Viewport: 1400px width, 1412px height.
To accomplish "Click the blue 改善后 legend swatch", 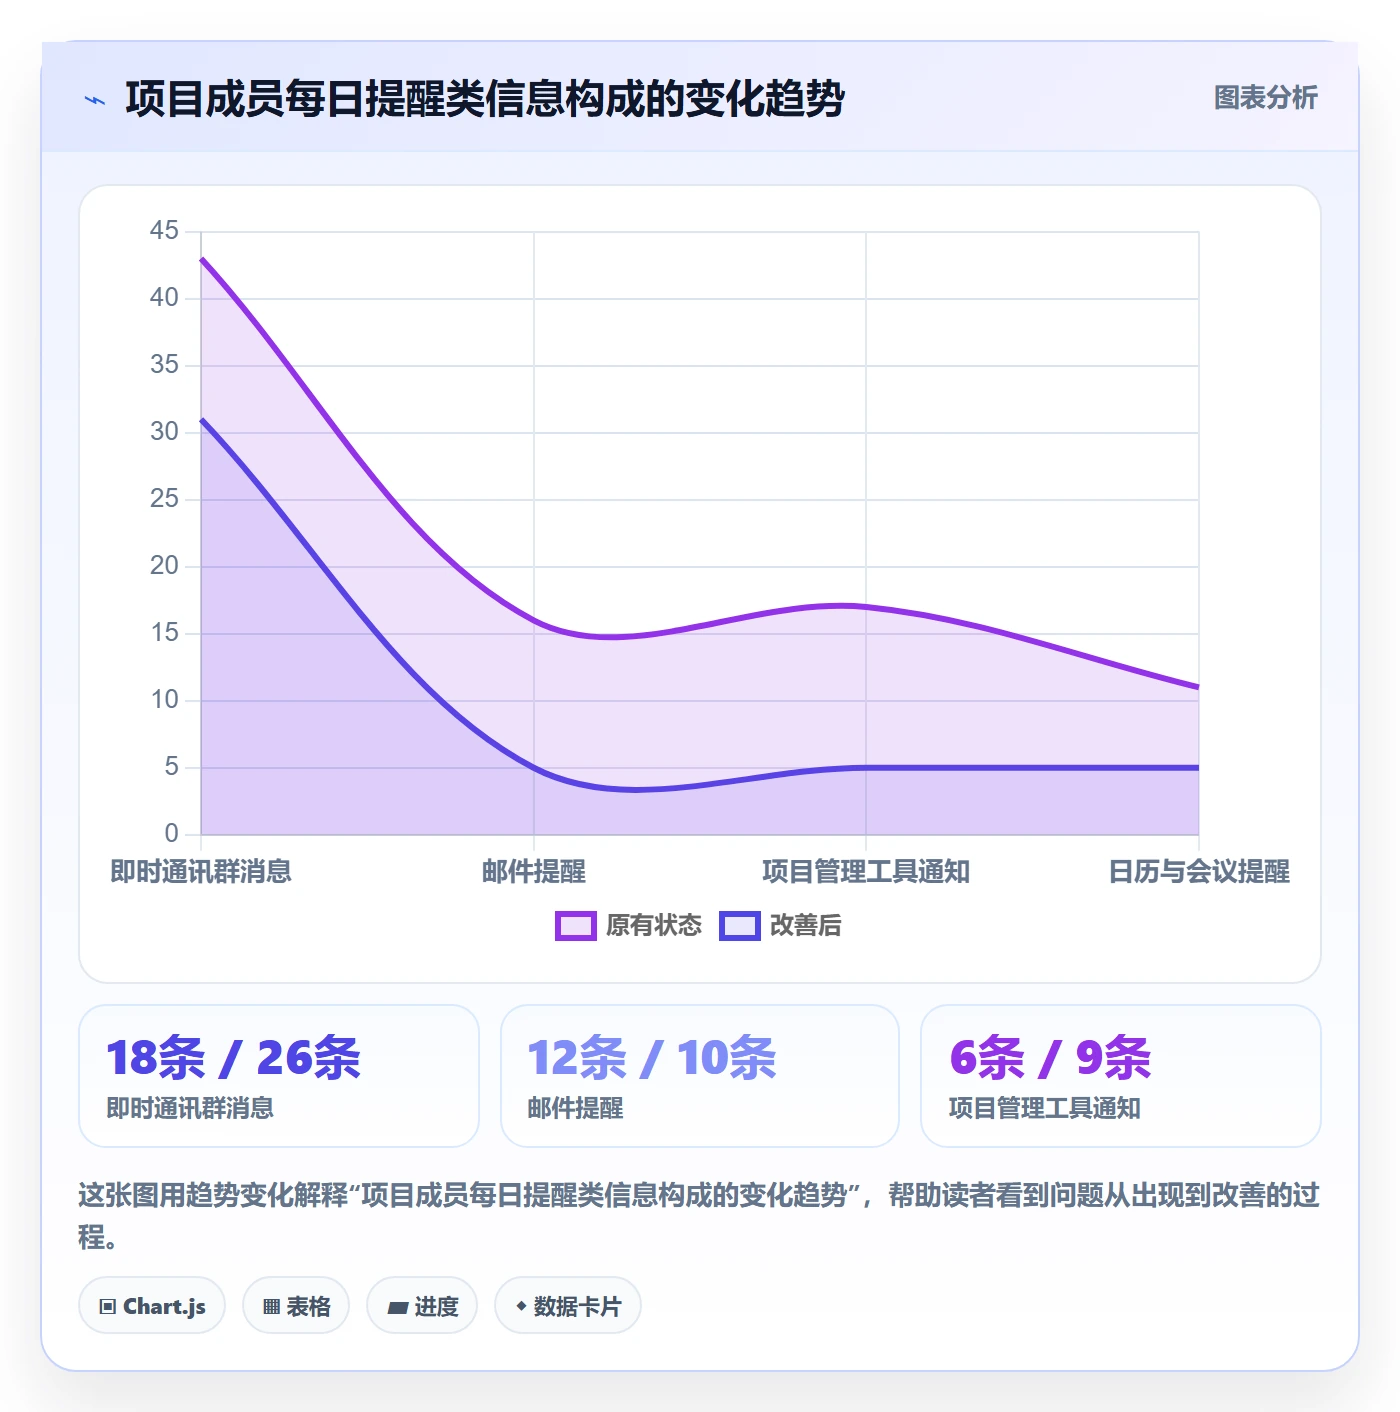I will (x=740, y=926).
